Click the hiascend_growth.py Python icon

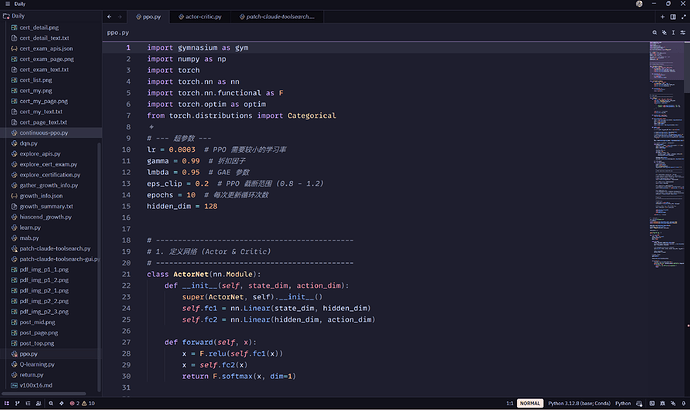(14, 217)
